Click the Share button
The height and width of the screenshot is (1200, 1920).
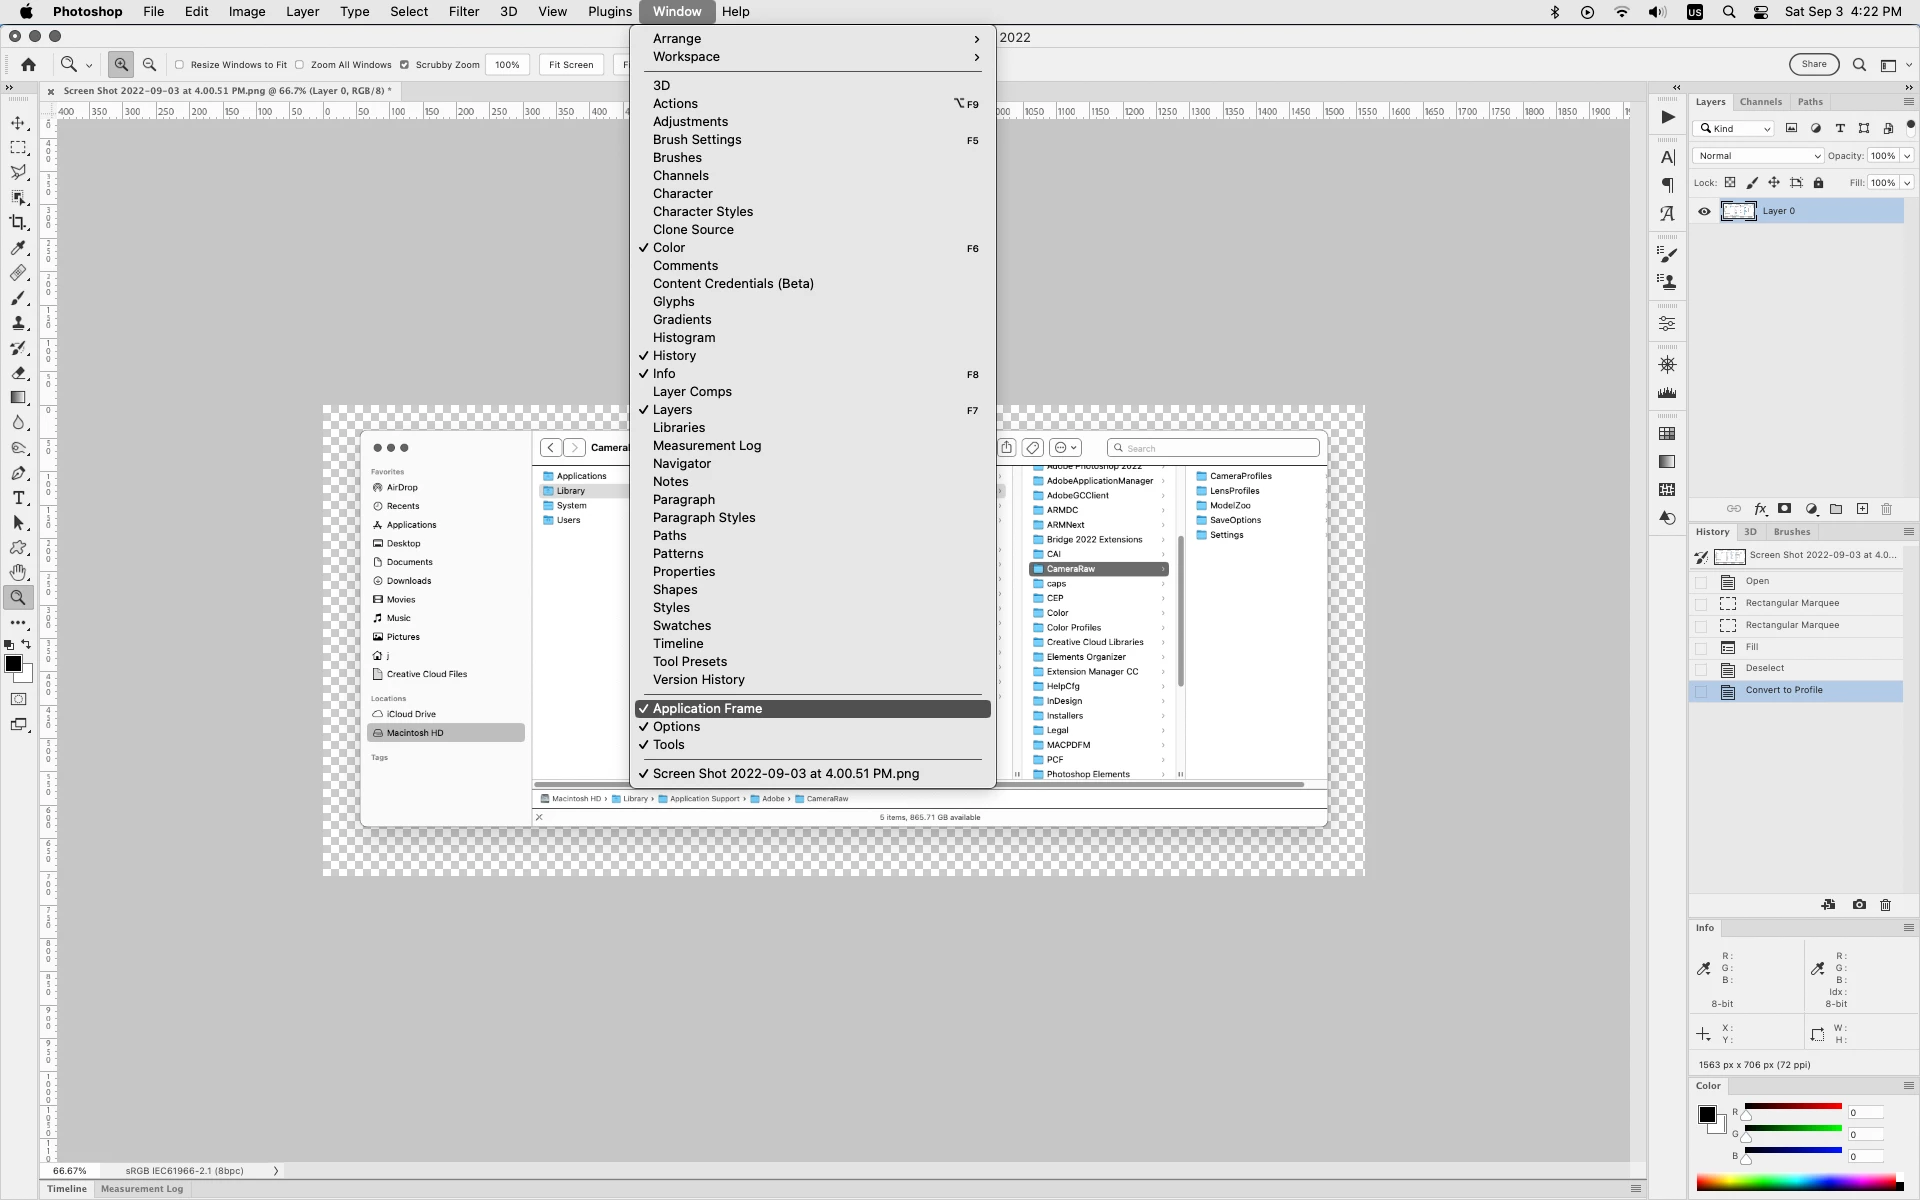1813,65
